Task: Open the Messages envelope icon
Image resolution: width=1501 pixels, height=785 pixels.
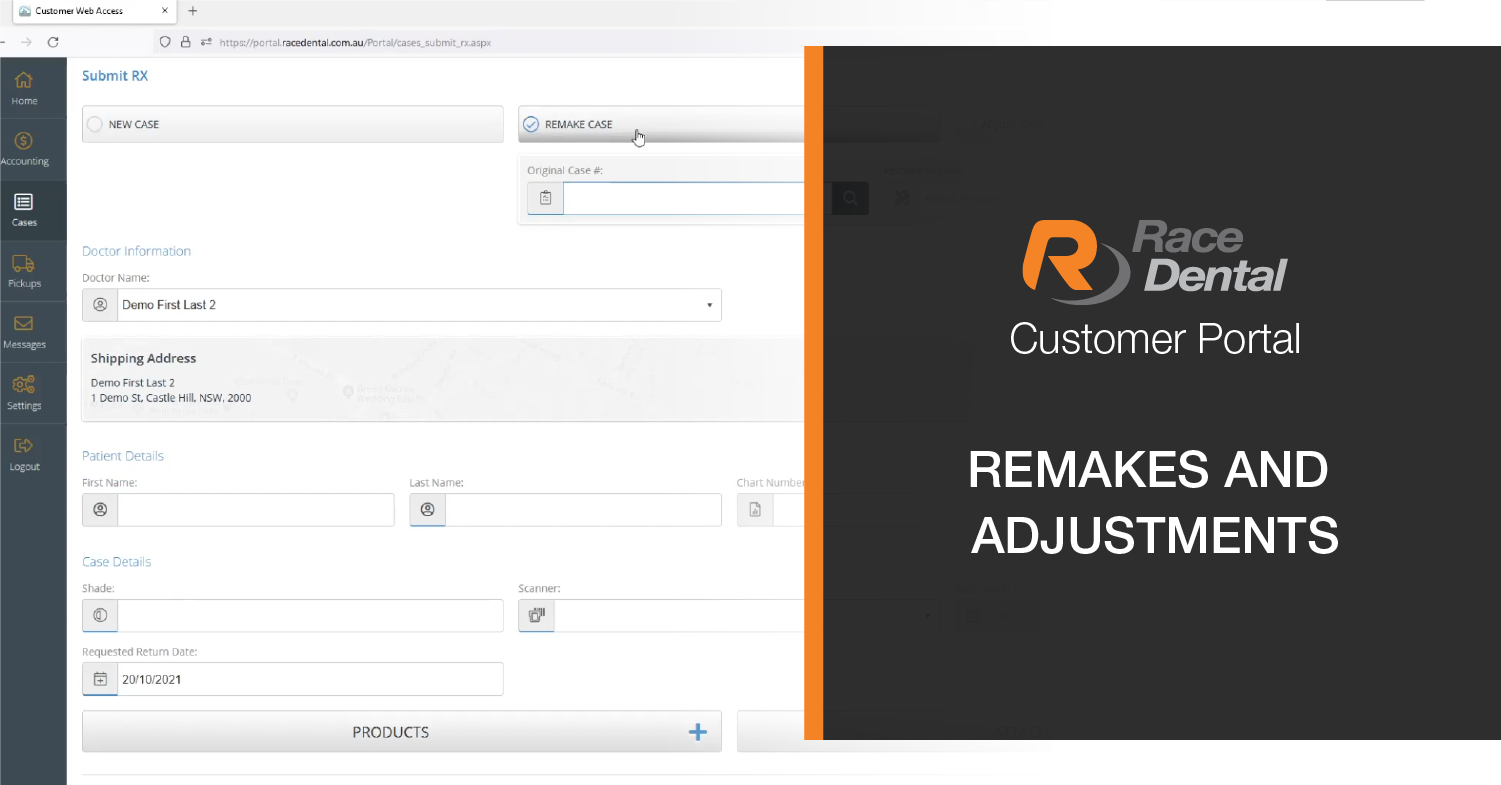Action: [x=24, y=325]
